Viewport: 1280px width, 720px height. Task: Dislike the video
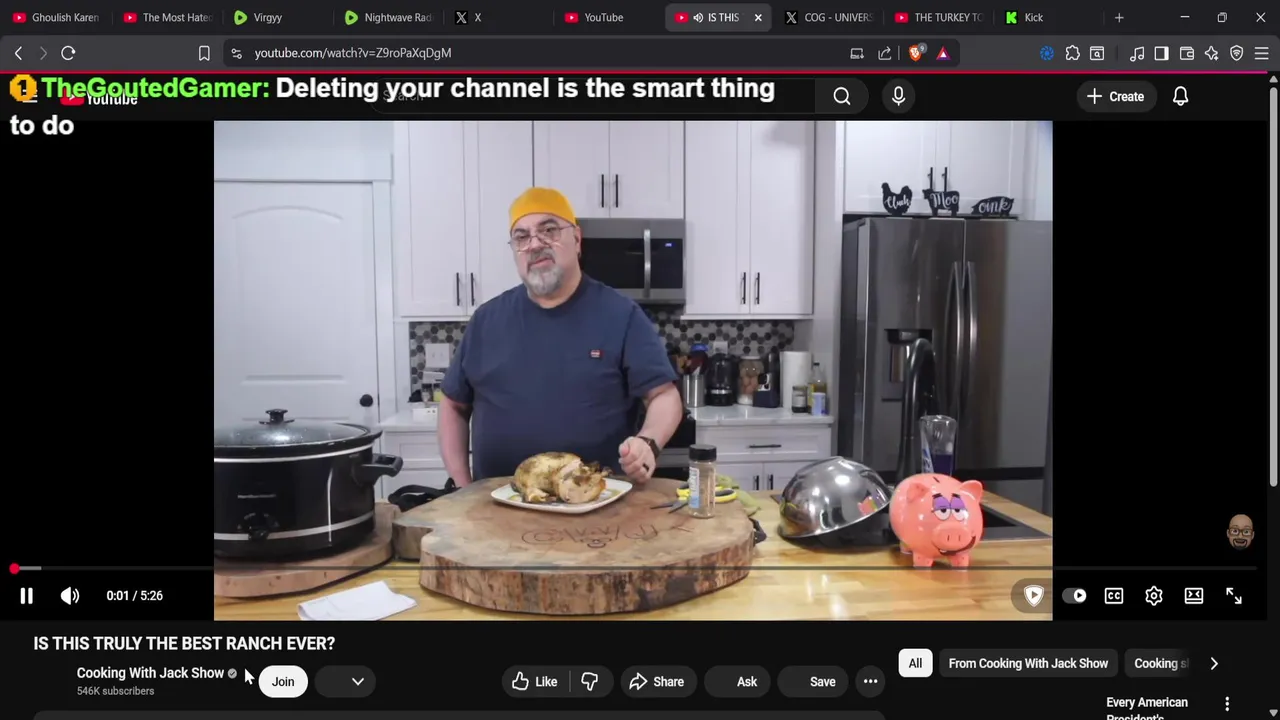[590, 682]
